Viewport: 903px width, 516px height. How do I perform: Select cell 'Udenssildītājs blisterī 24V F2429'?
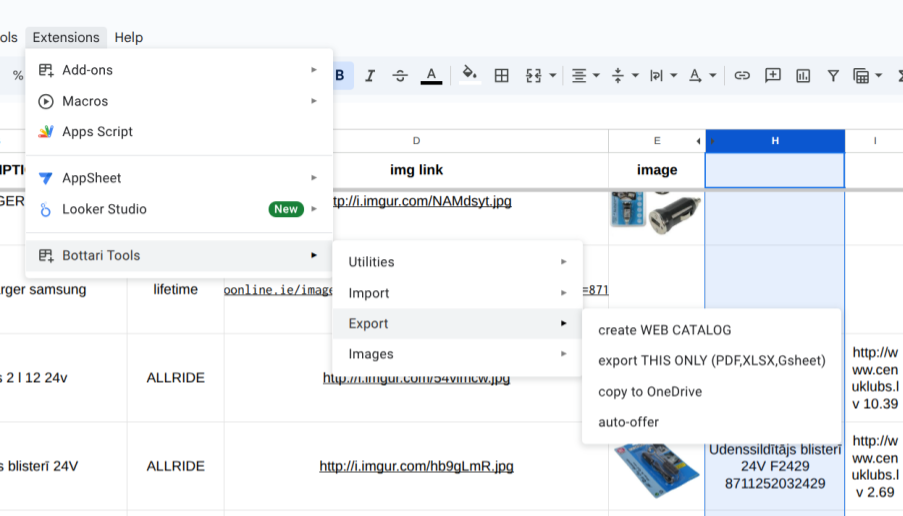click(775, 466)
